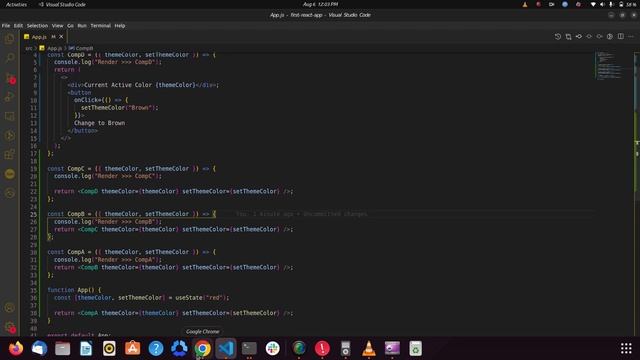Click the 'const CompC' declaration line
The width and height of the screenshot is (640, 360).
pyautogui.click(x=131, y=169)
